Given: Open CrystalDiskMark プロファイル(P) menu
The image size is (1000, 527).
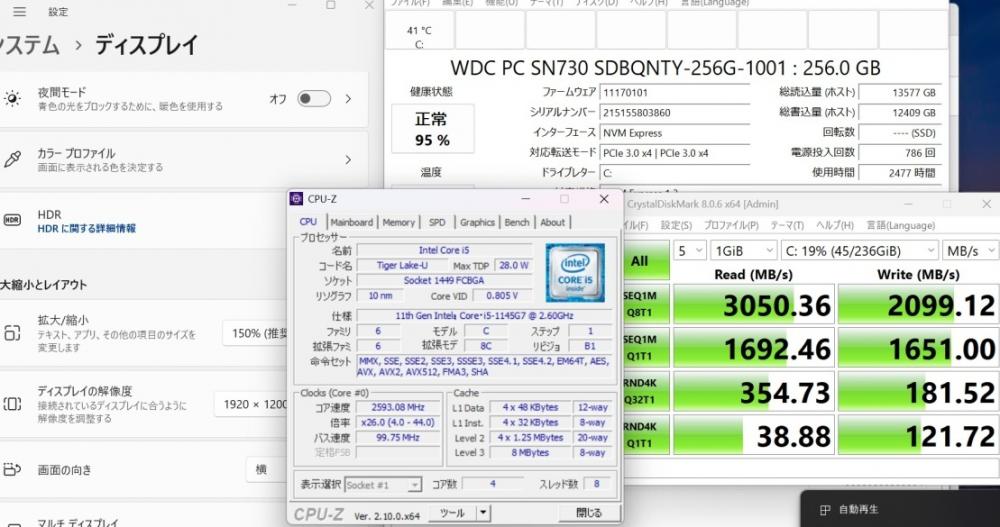Looking at the screenshot, I should 731,226.
